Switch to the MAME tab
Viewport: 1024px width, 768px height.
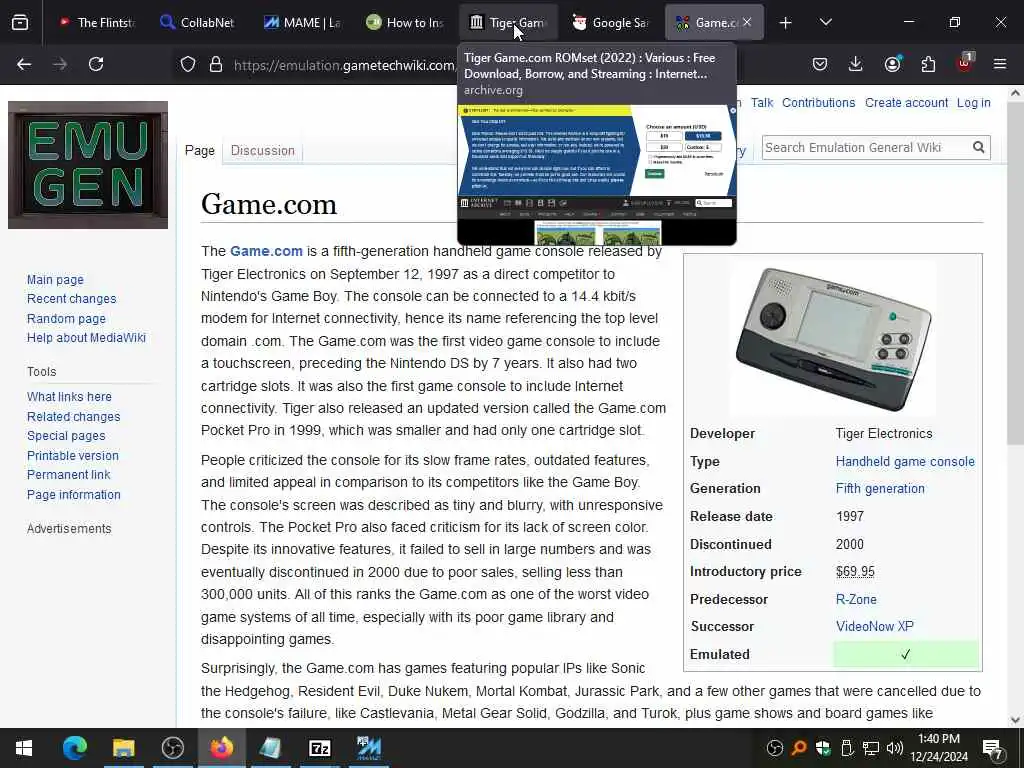[x=302, y=22]
